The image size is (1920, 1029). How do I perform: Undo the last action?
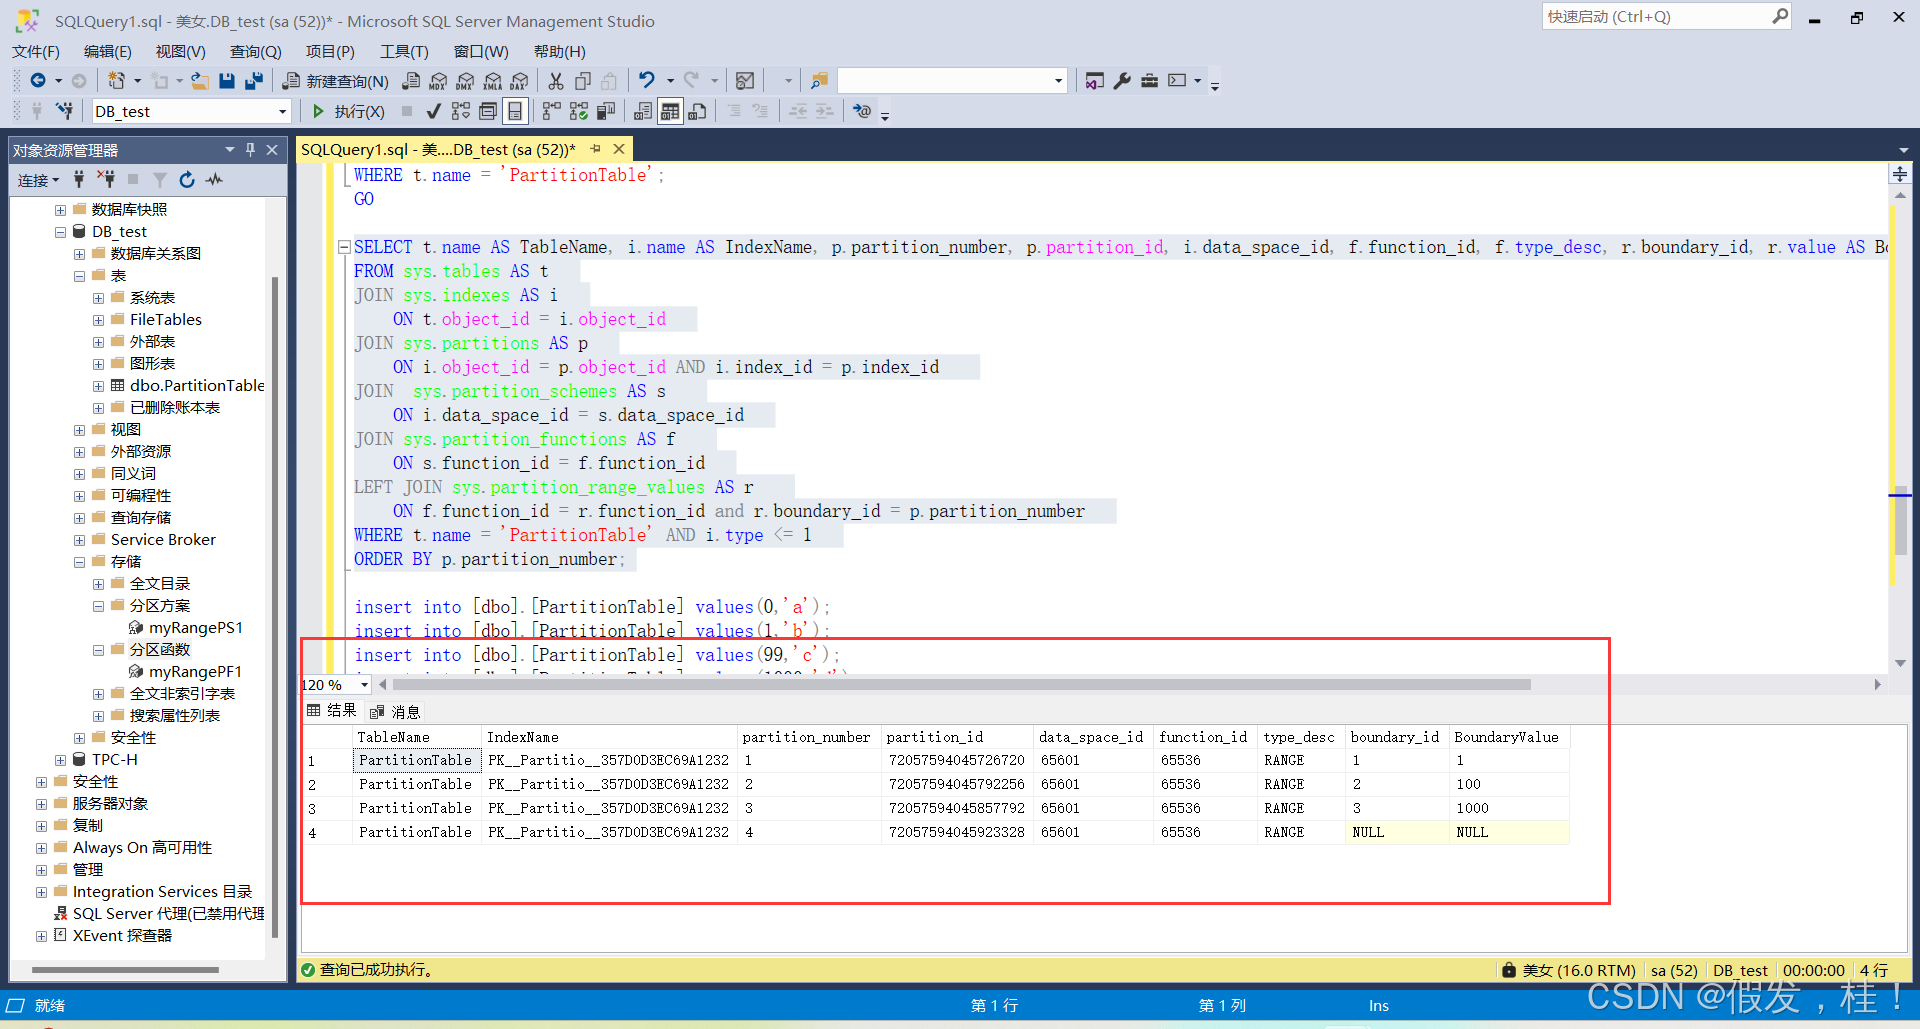point(647,81)
